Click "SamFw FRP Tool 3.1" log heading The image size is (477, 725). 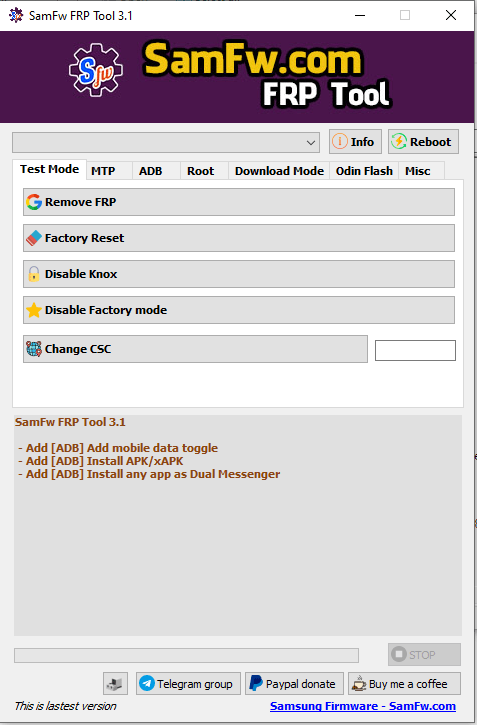click(70, 422)
